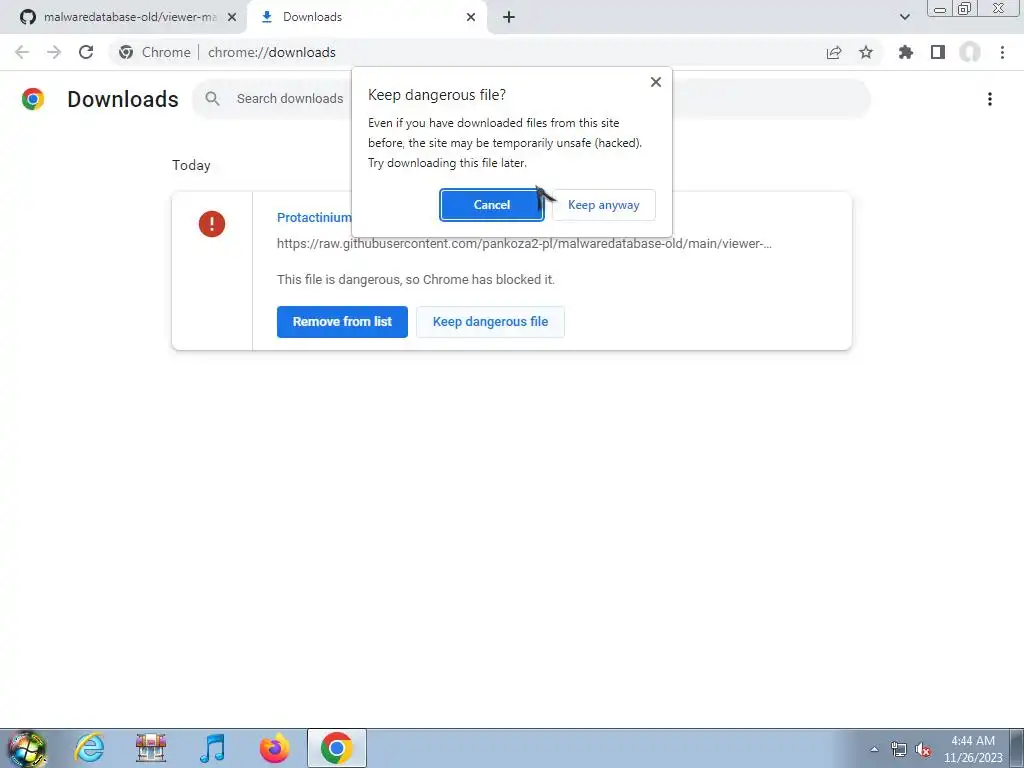Click the Chrome taskbar button
Image resolution: width=1024 pixels, height=768 pixels.
pyautogui.click(x=336, y=748)
